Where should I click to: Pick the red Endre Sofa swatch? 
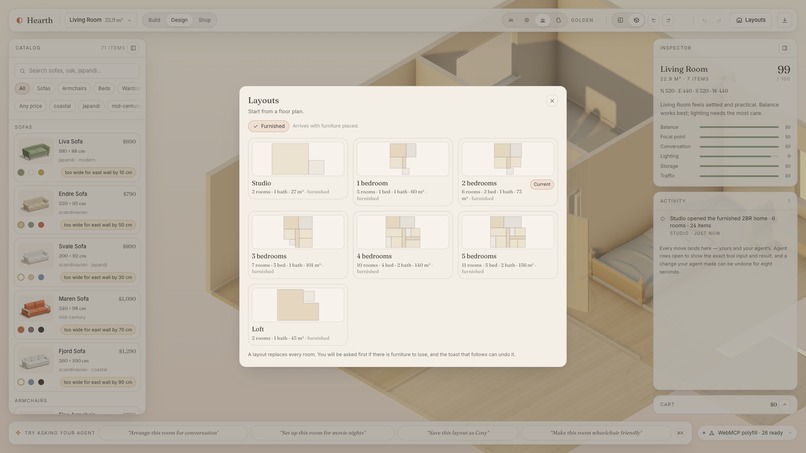(x=41, y=225)
